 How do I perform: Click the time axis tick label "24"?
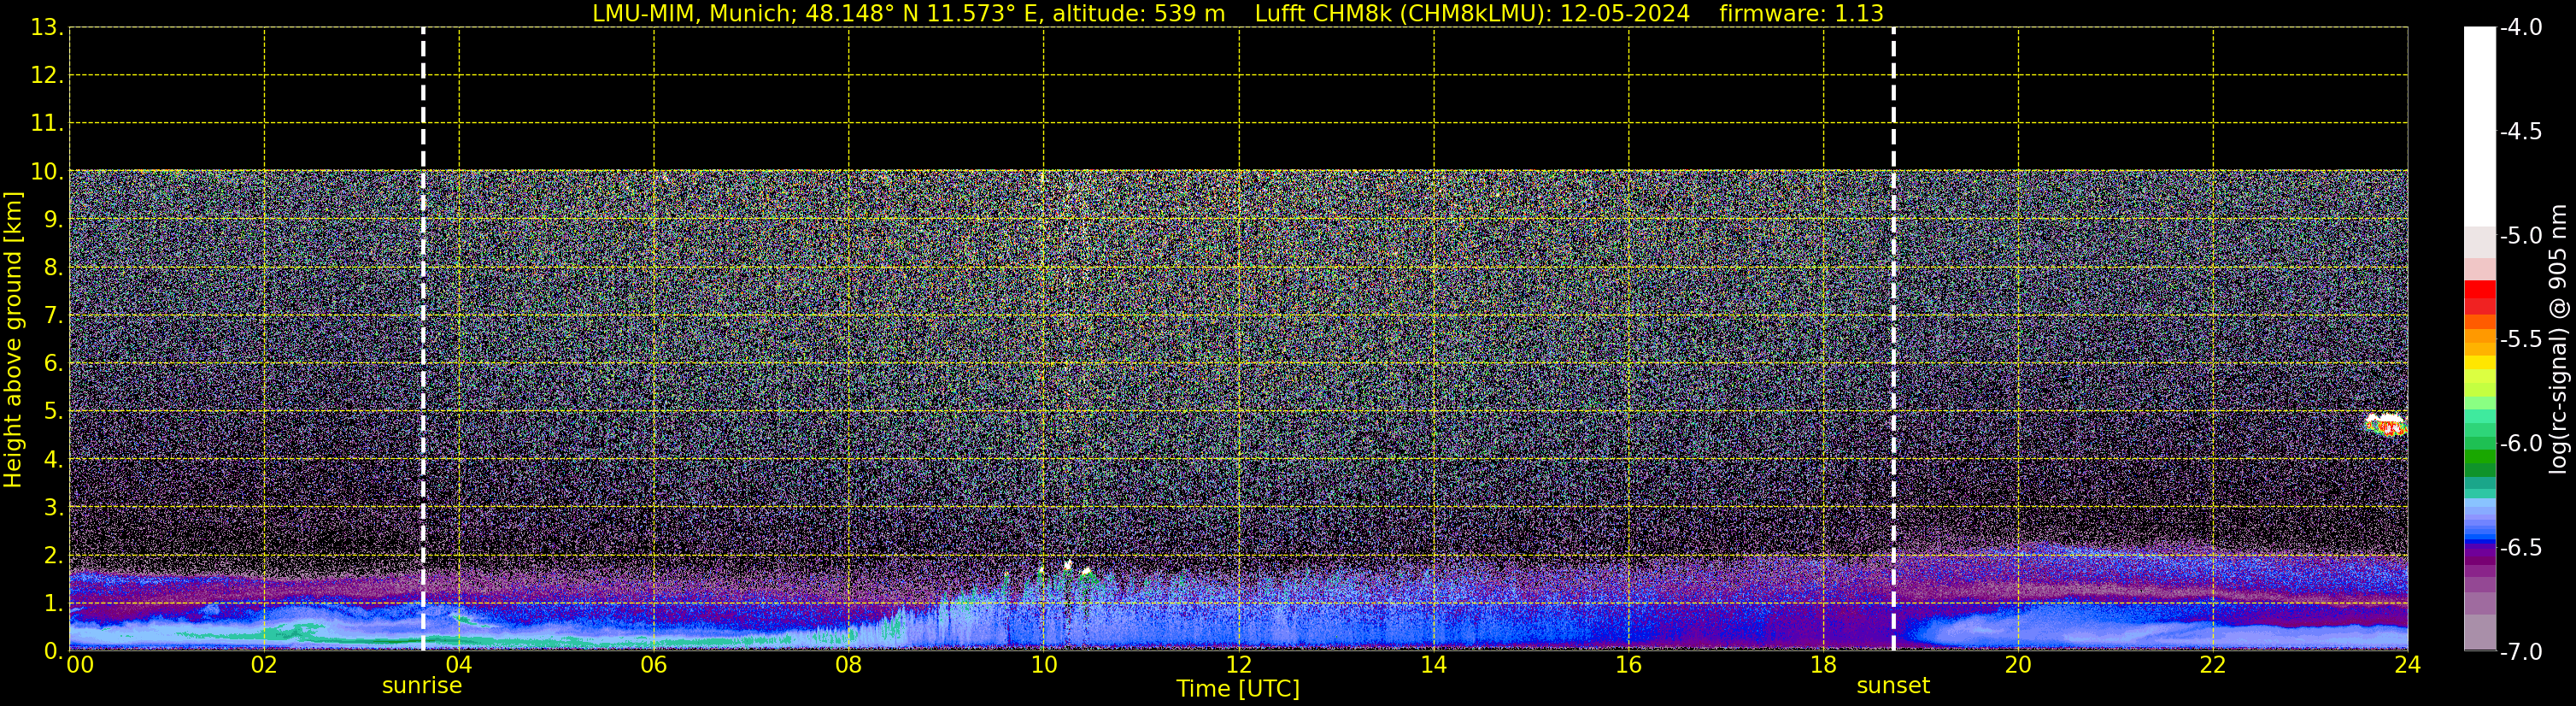2408,665
